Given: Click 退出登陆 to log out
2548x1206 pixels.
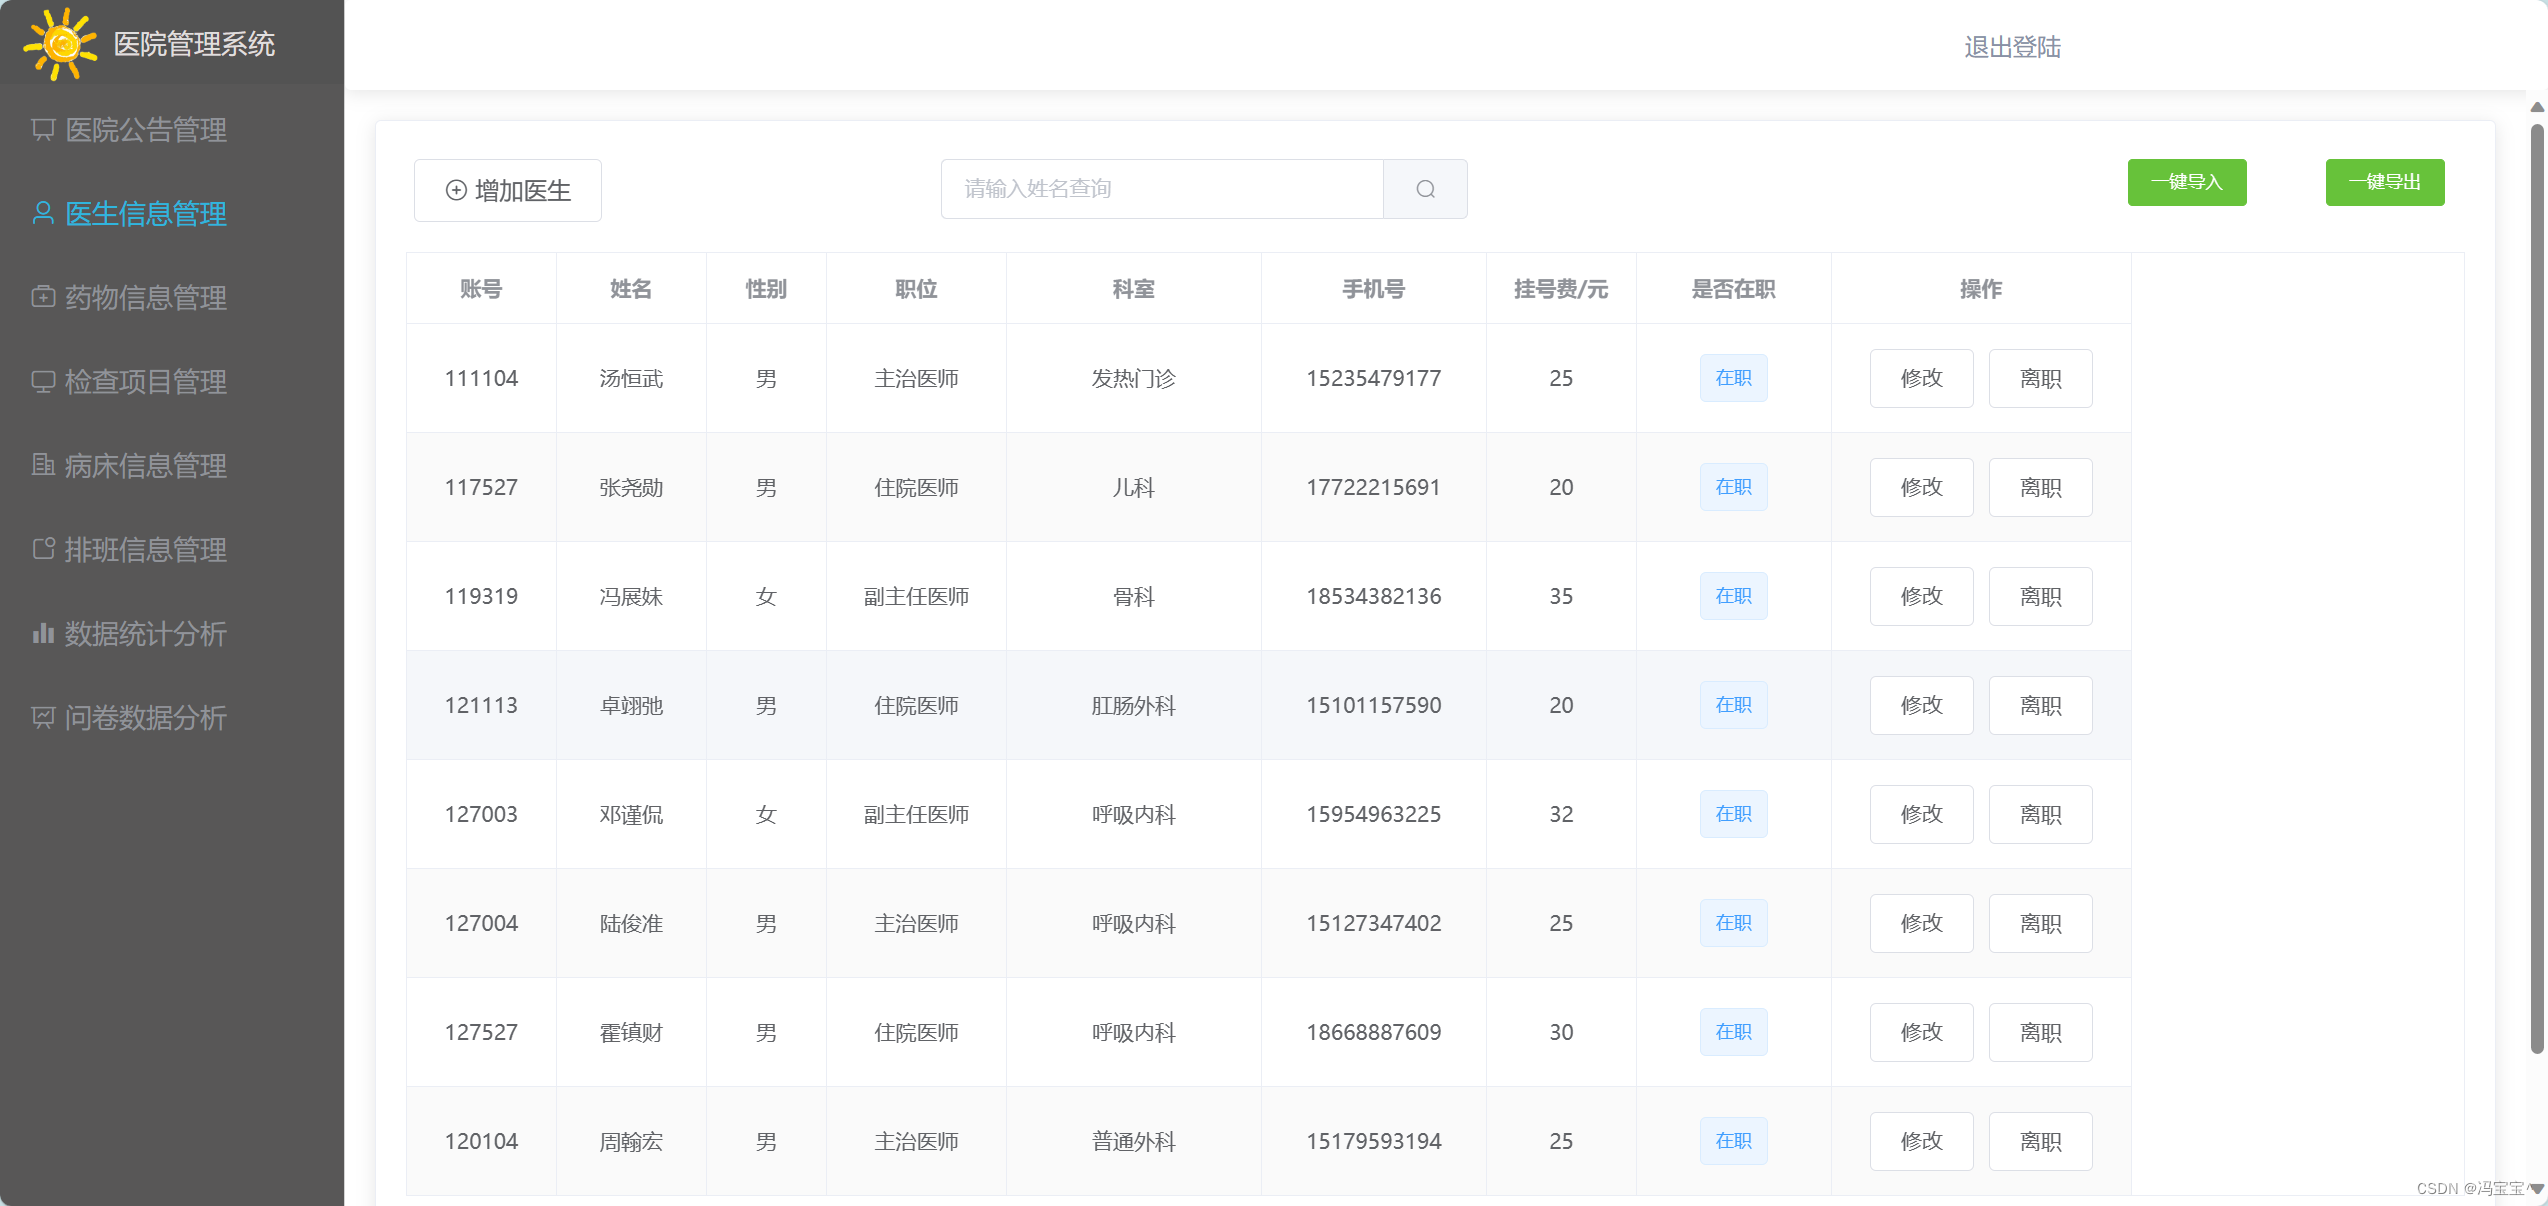Looking at the screenshot, I should [x=2011, y=47].
